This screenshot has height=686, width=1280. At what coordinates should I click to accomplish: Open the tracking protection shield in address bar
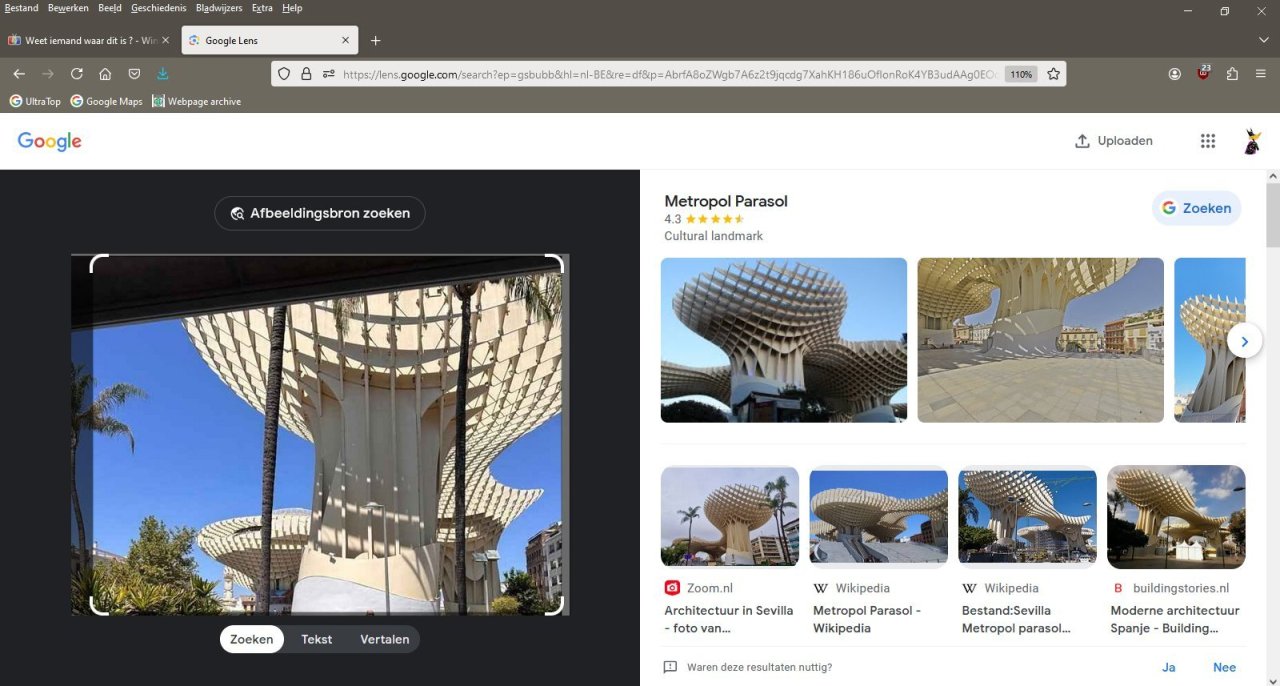coord(284,73)
